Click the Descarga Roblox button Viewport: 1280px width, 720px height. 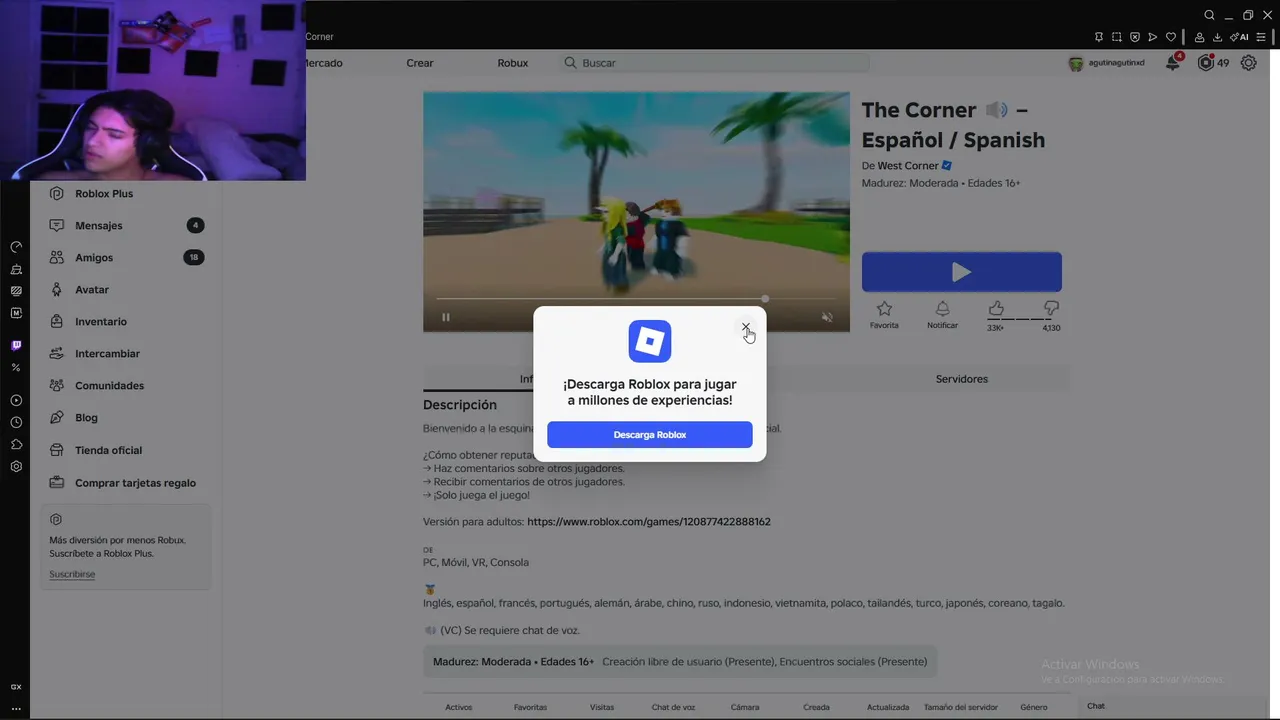pos(650,435)
